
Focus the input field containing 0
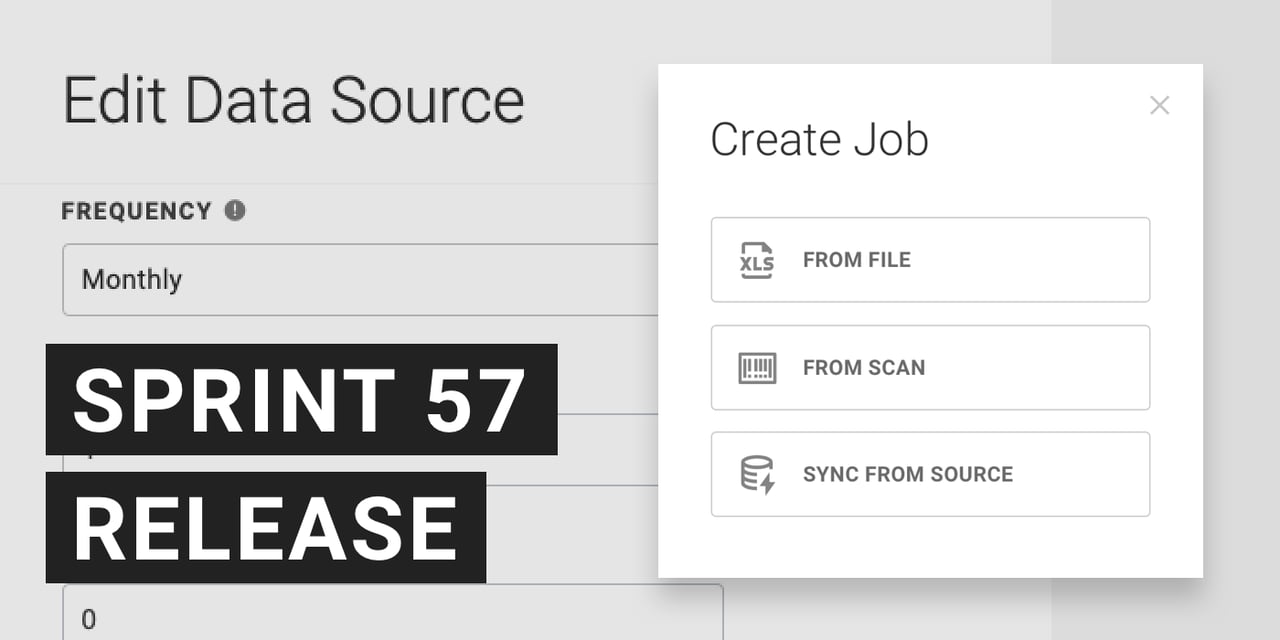392,615
